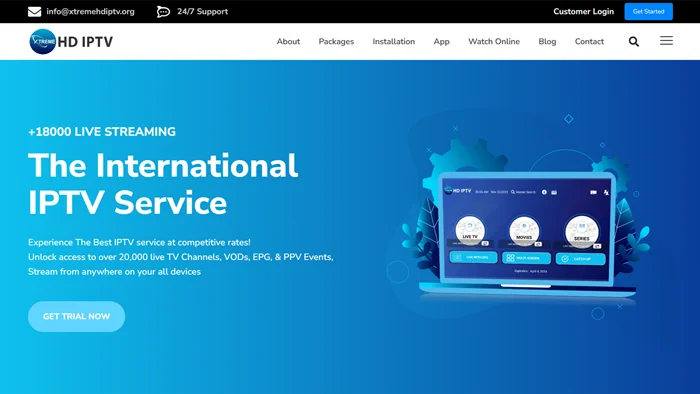The width and height of the screenshot is (700, 394).
Task: Click the "The International IPTV Service" headline
Action: tap(163, 184)
